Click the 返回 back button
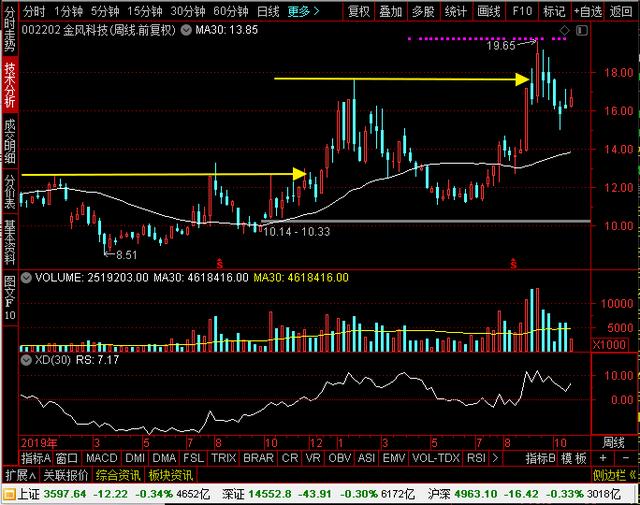 (x=622, y=12)
